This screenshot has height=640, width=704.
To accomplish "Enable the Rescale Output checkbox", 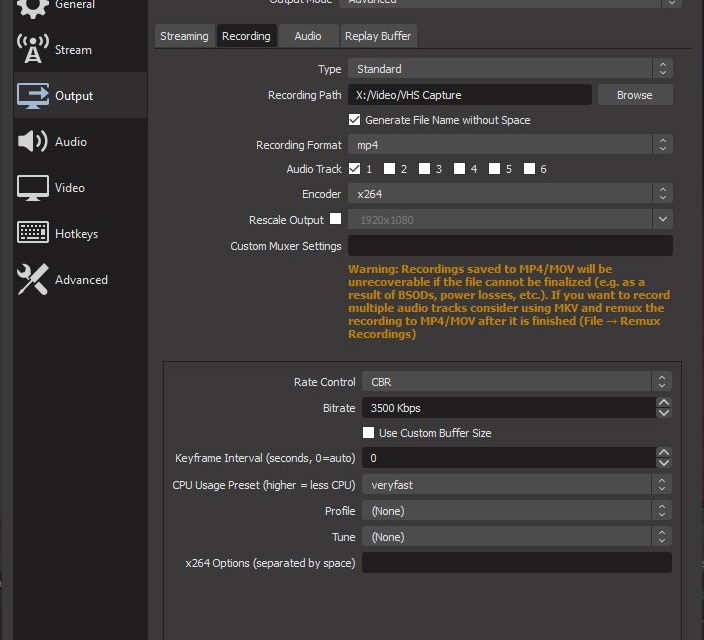I will tap(336, 219).
